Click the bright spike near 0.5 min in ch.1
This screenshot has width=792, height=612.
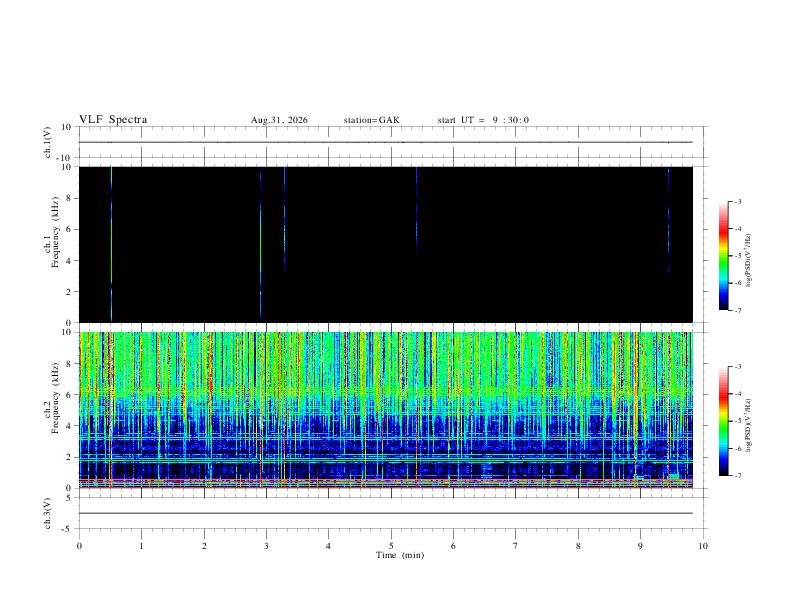click(x=111, y=244)
